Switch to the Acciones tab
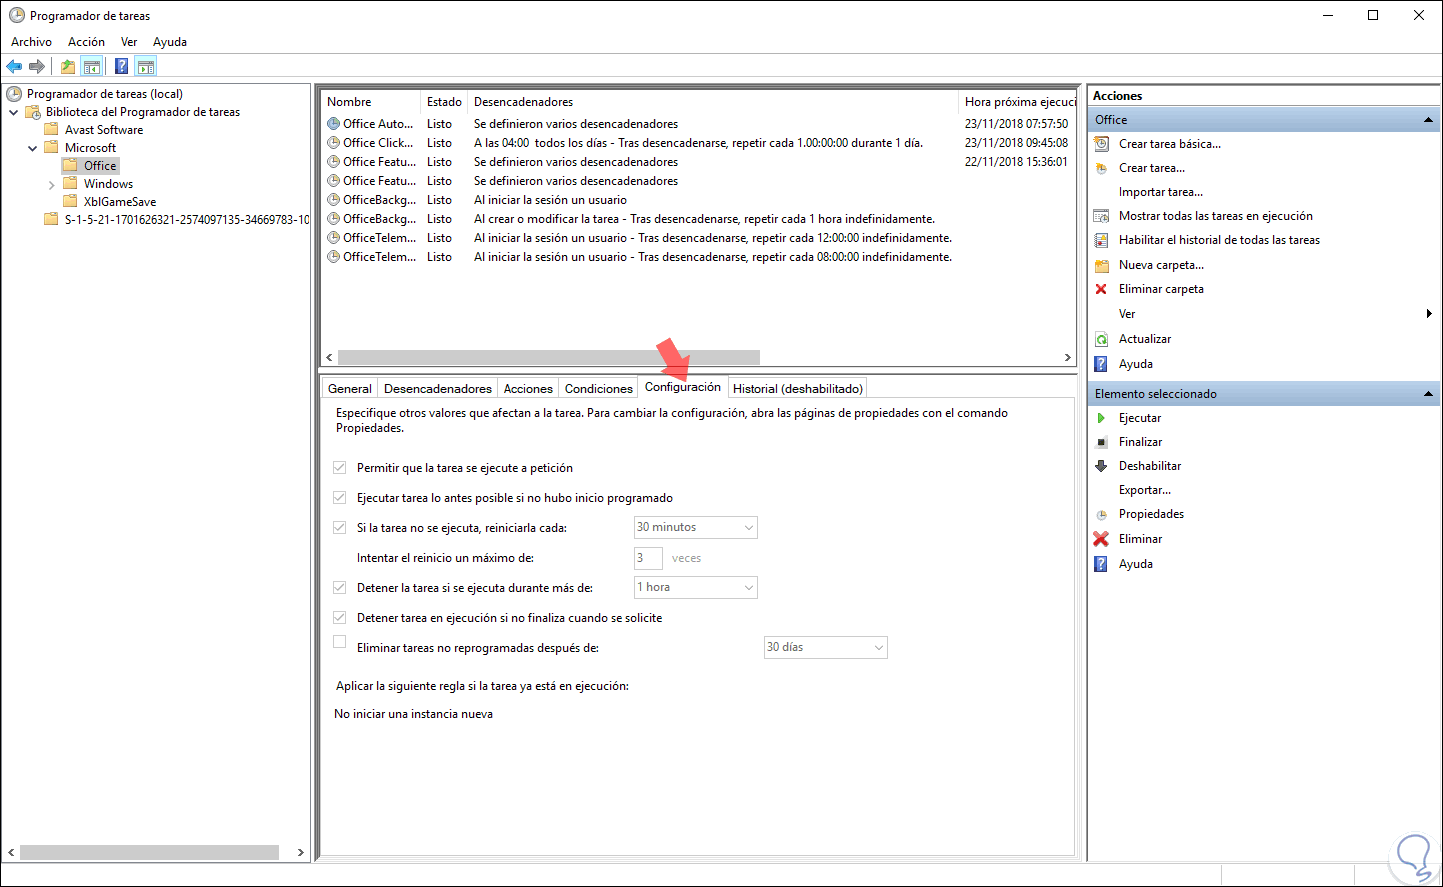The image size is (1443, 887). point(528,389)
